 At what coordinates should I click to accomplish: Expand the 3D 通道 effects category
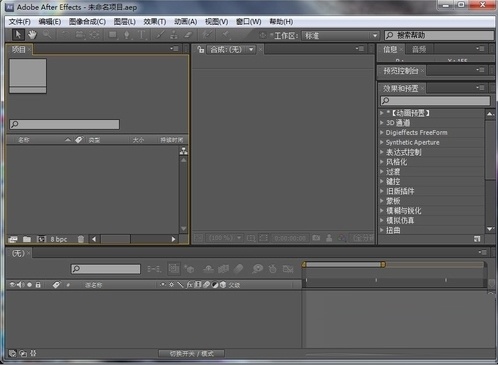pyautogui.click(x=382, y=123)
